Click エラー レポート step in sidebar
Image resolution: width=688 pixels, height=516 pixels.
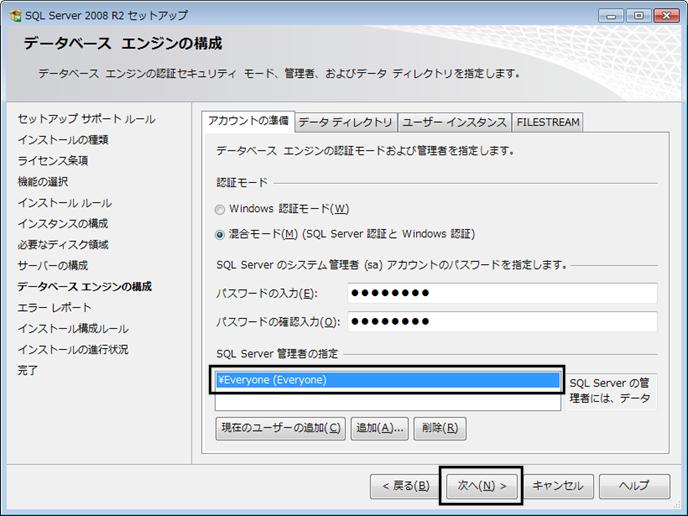pos(54,308)
